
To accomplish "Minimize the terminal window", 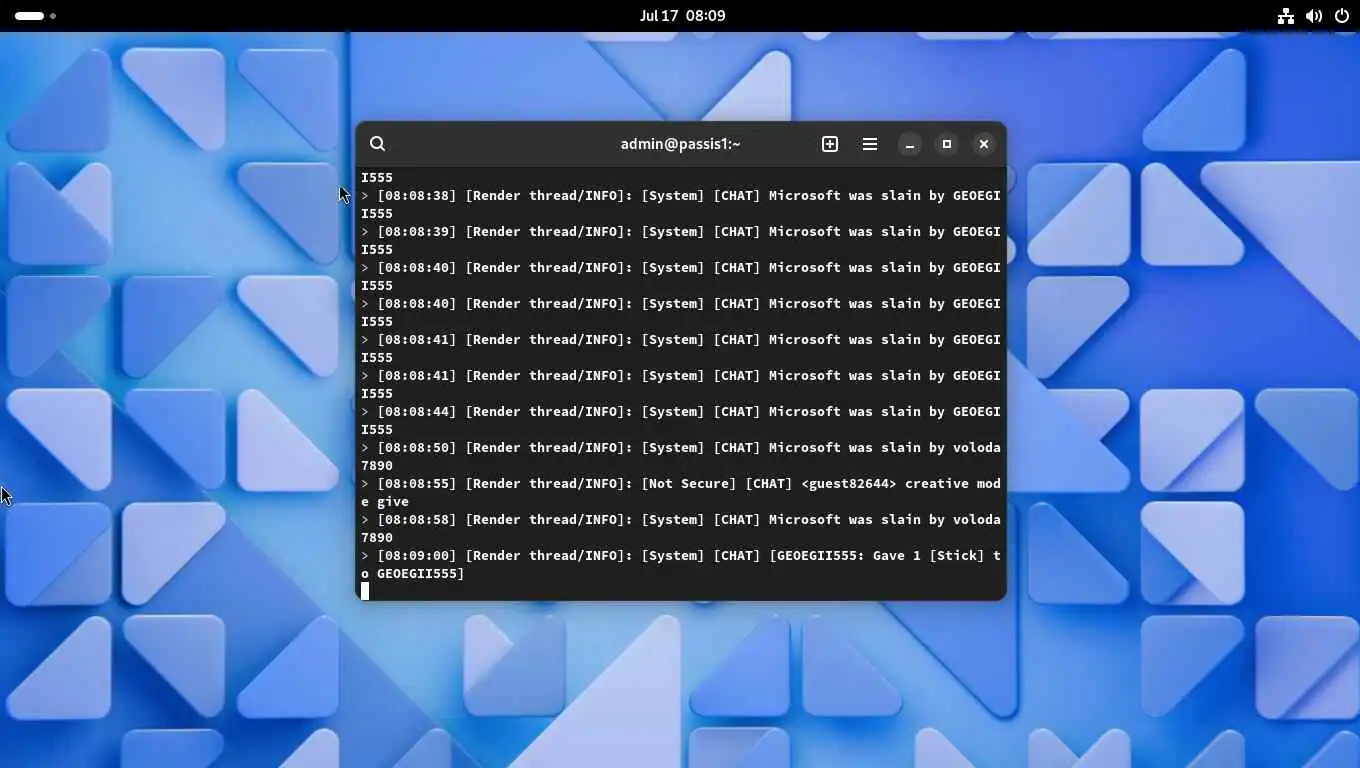I will [910, 144].
